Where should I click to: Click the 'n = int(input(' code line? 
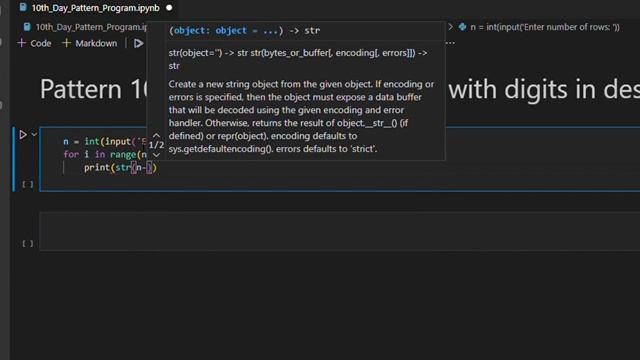[x=105, y=142]
